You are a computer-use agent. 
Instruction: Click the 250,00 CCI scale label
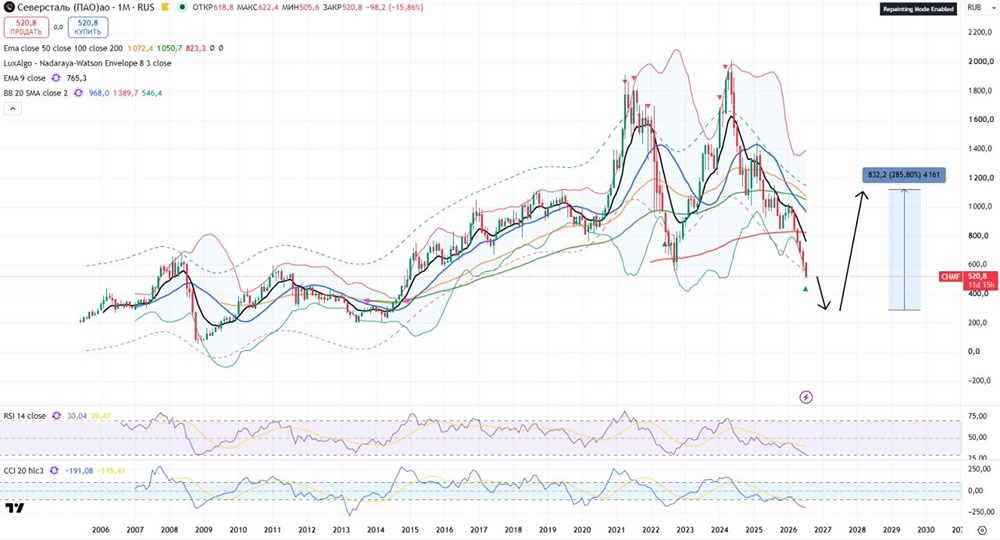[980, 469]
